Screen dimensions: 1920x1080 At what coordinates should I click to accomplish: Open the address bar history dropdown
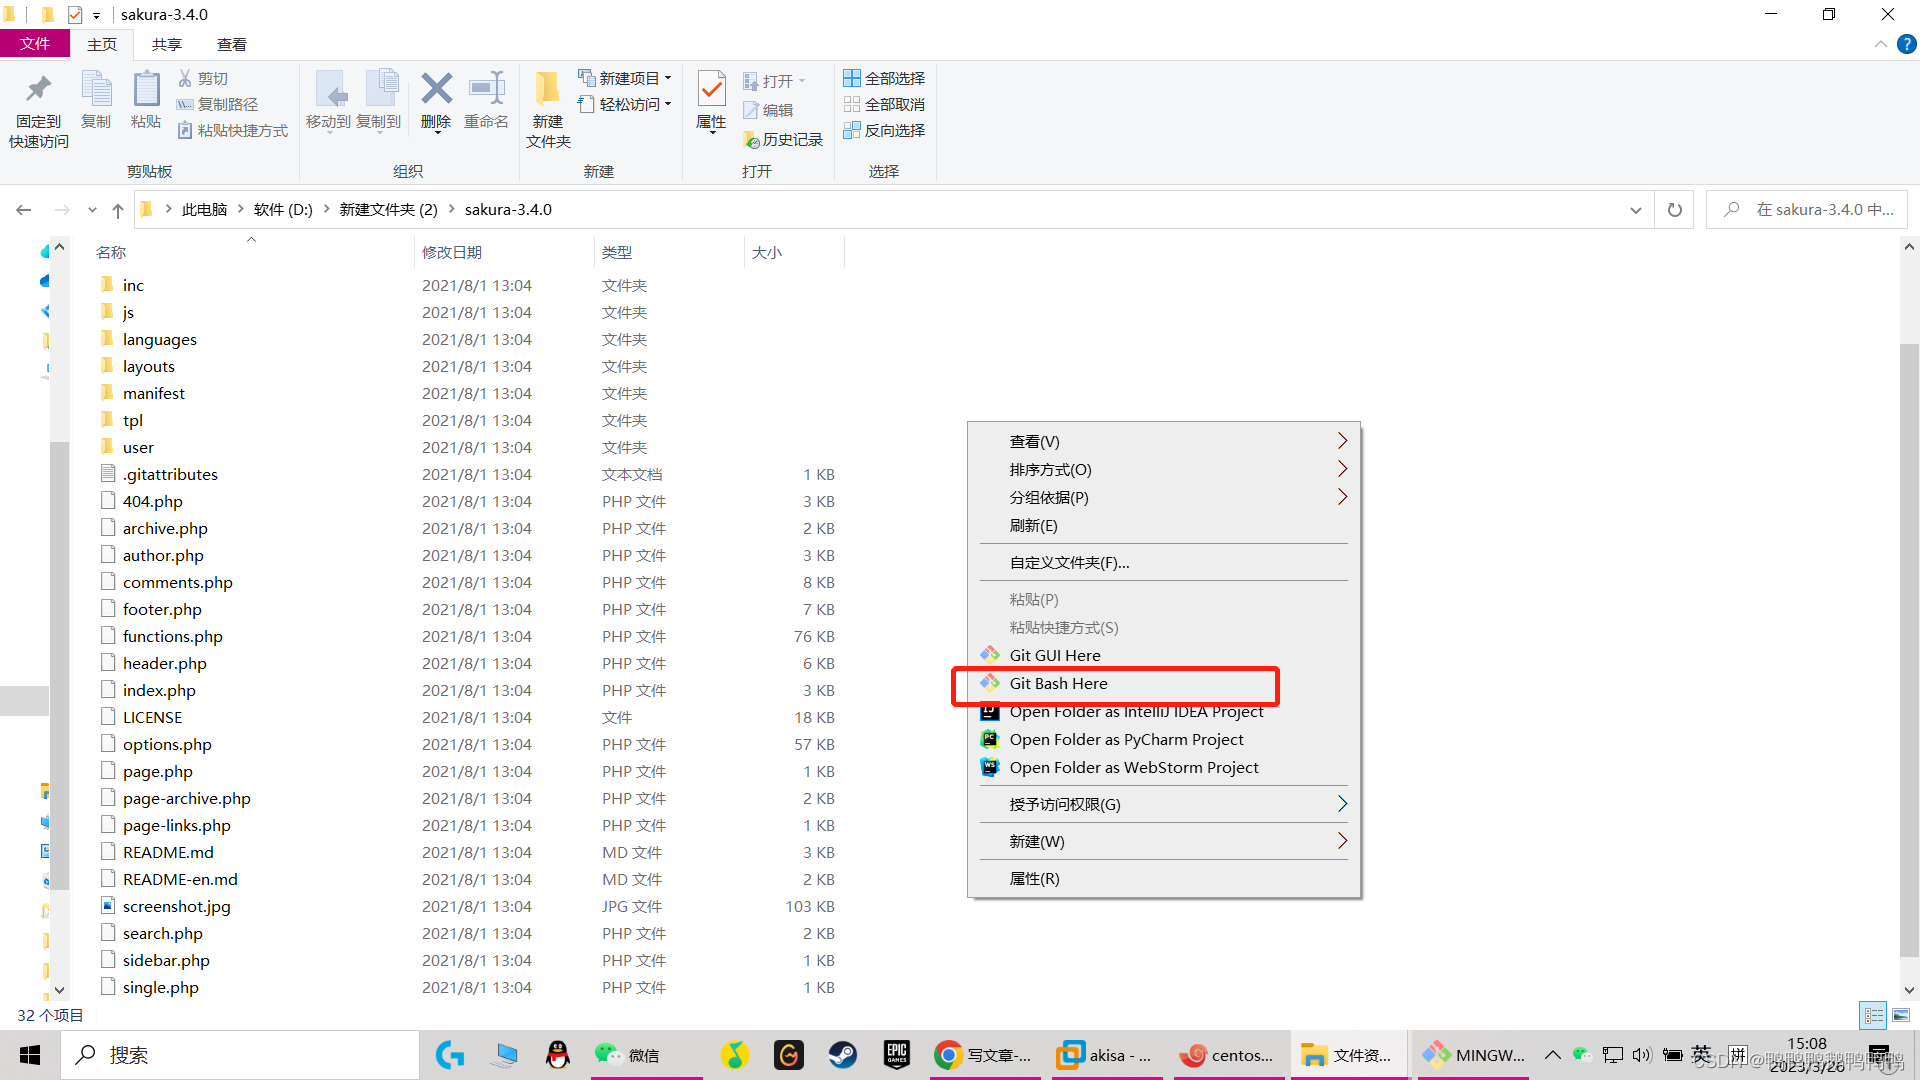(1636, 210)
